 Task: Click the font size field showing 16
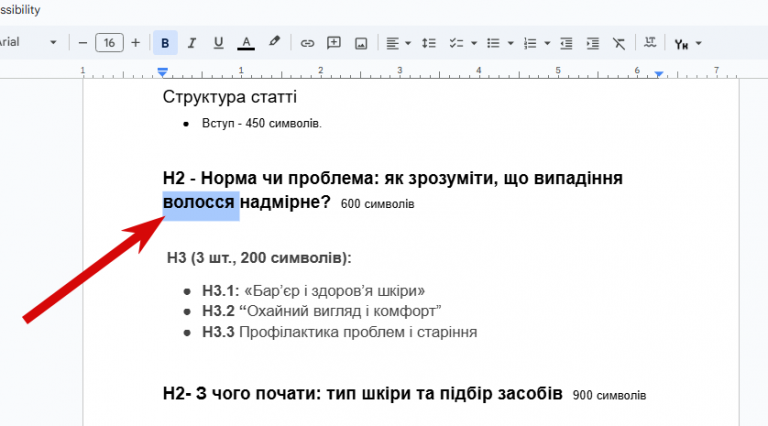click(x=109, y=43)
